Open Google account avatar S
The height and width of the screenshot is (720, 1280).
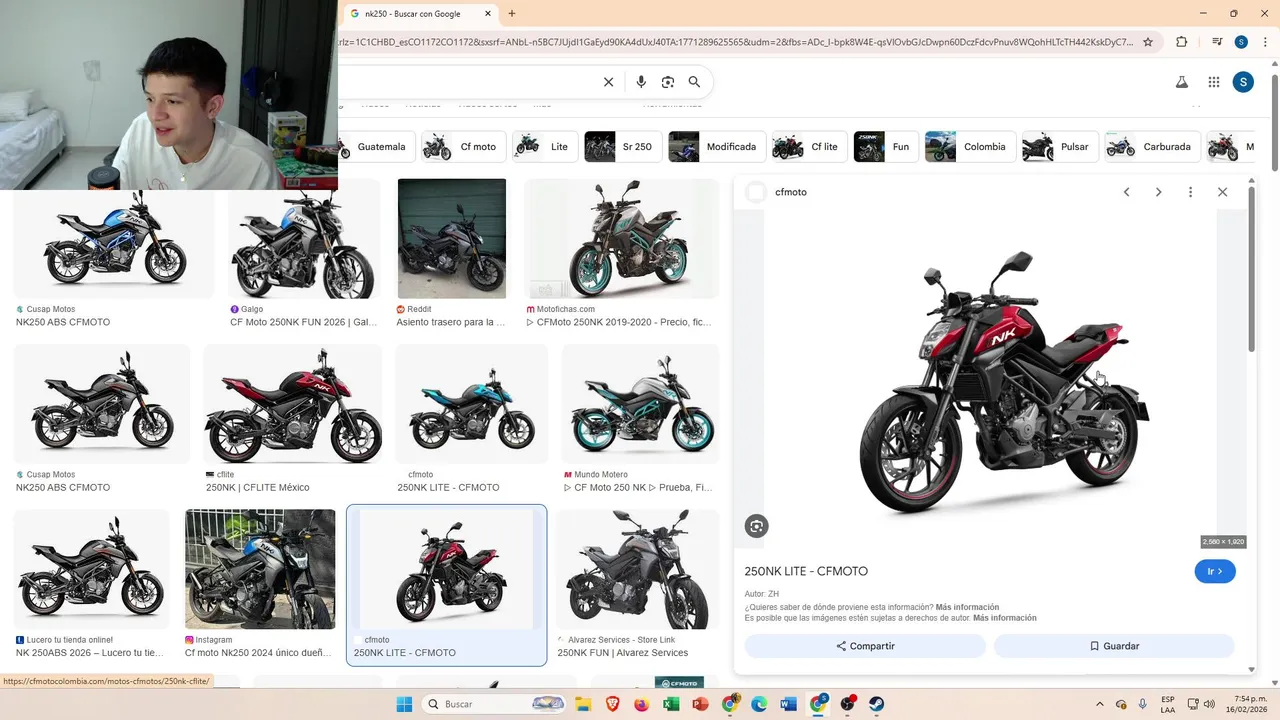point(1243,82)
